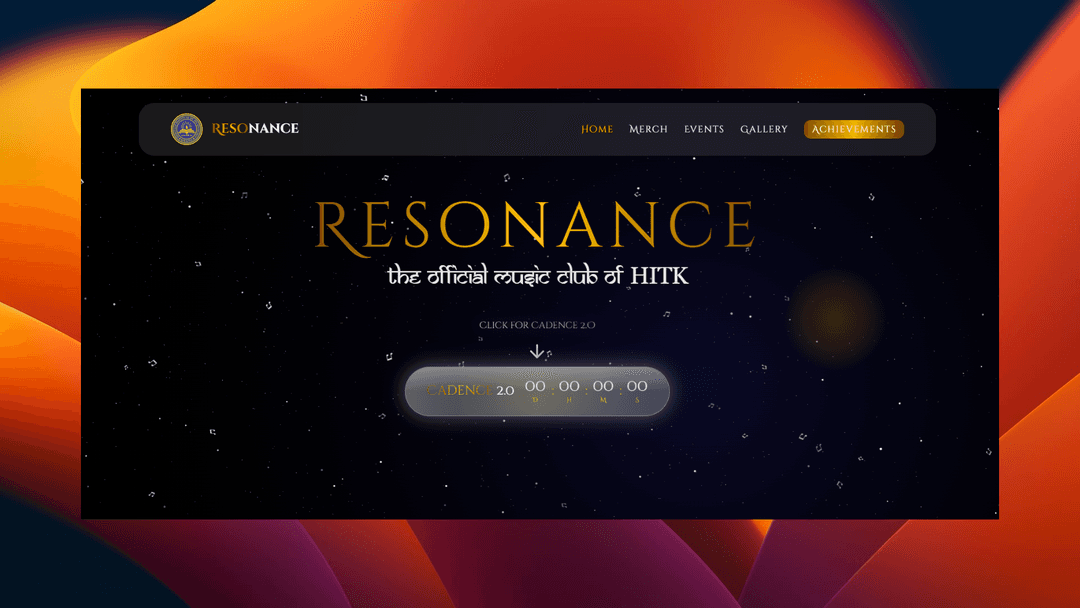Click the HITK college emblem logo
The height and width of the screenshot is (608, 1080).
coord(186,128)
